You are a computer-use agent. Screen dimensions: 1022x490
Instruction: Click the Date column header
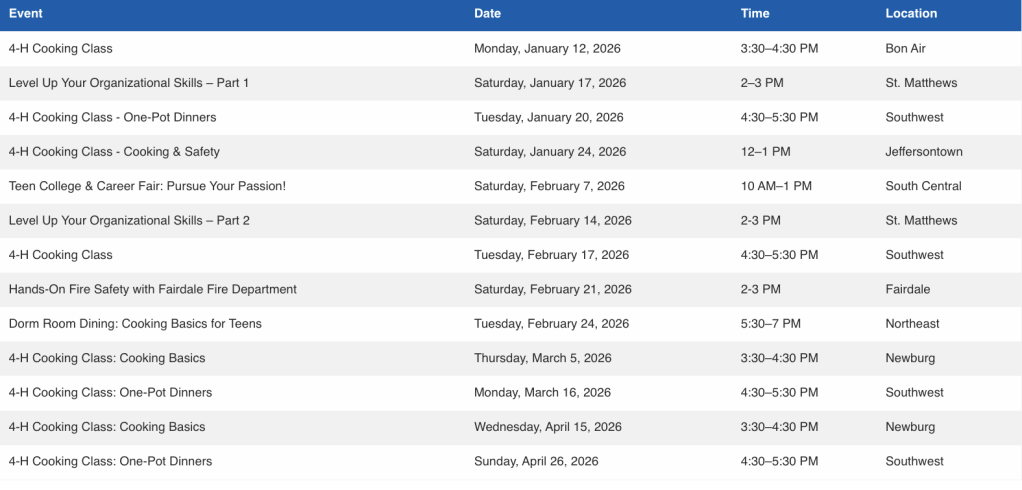tap(487, 14)
